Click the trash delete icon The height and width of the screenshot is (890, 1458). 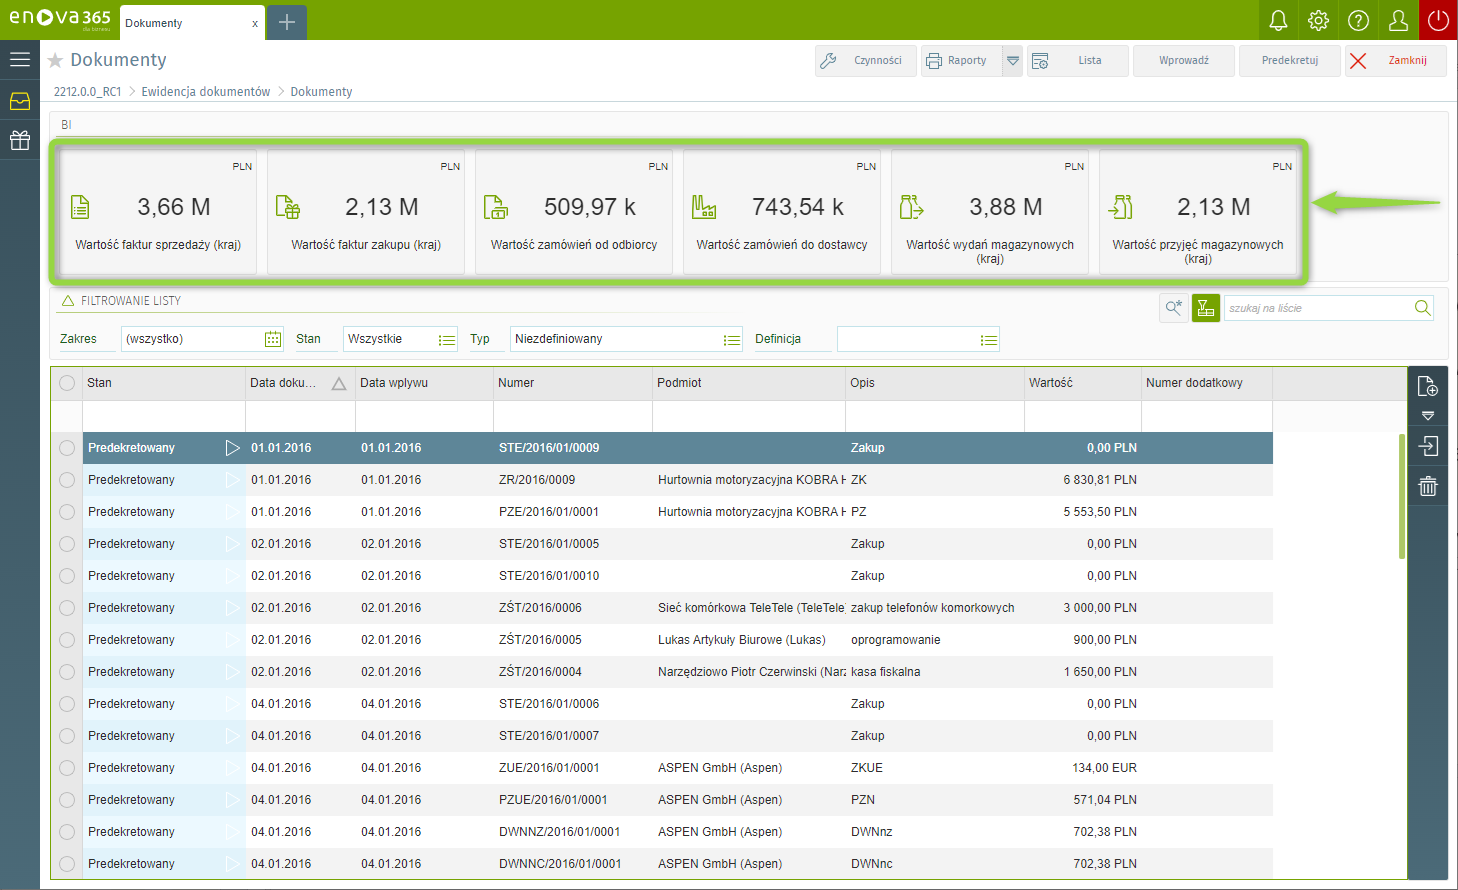coord(1427,486)
